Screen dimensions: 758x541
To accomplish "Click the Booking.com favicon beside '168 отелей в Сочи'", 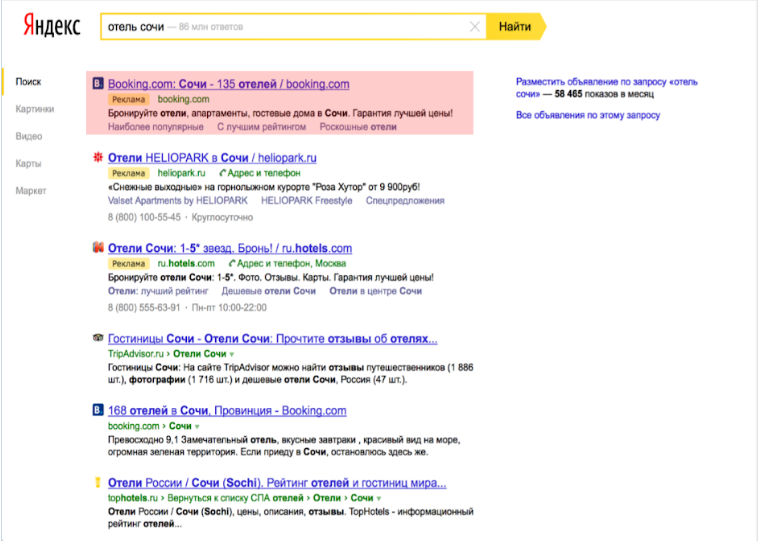I will [x=97, y=411].
